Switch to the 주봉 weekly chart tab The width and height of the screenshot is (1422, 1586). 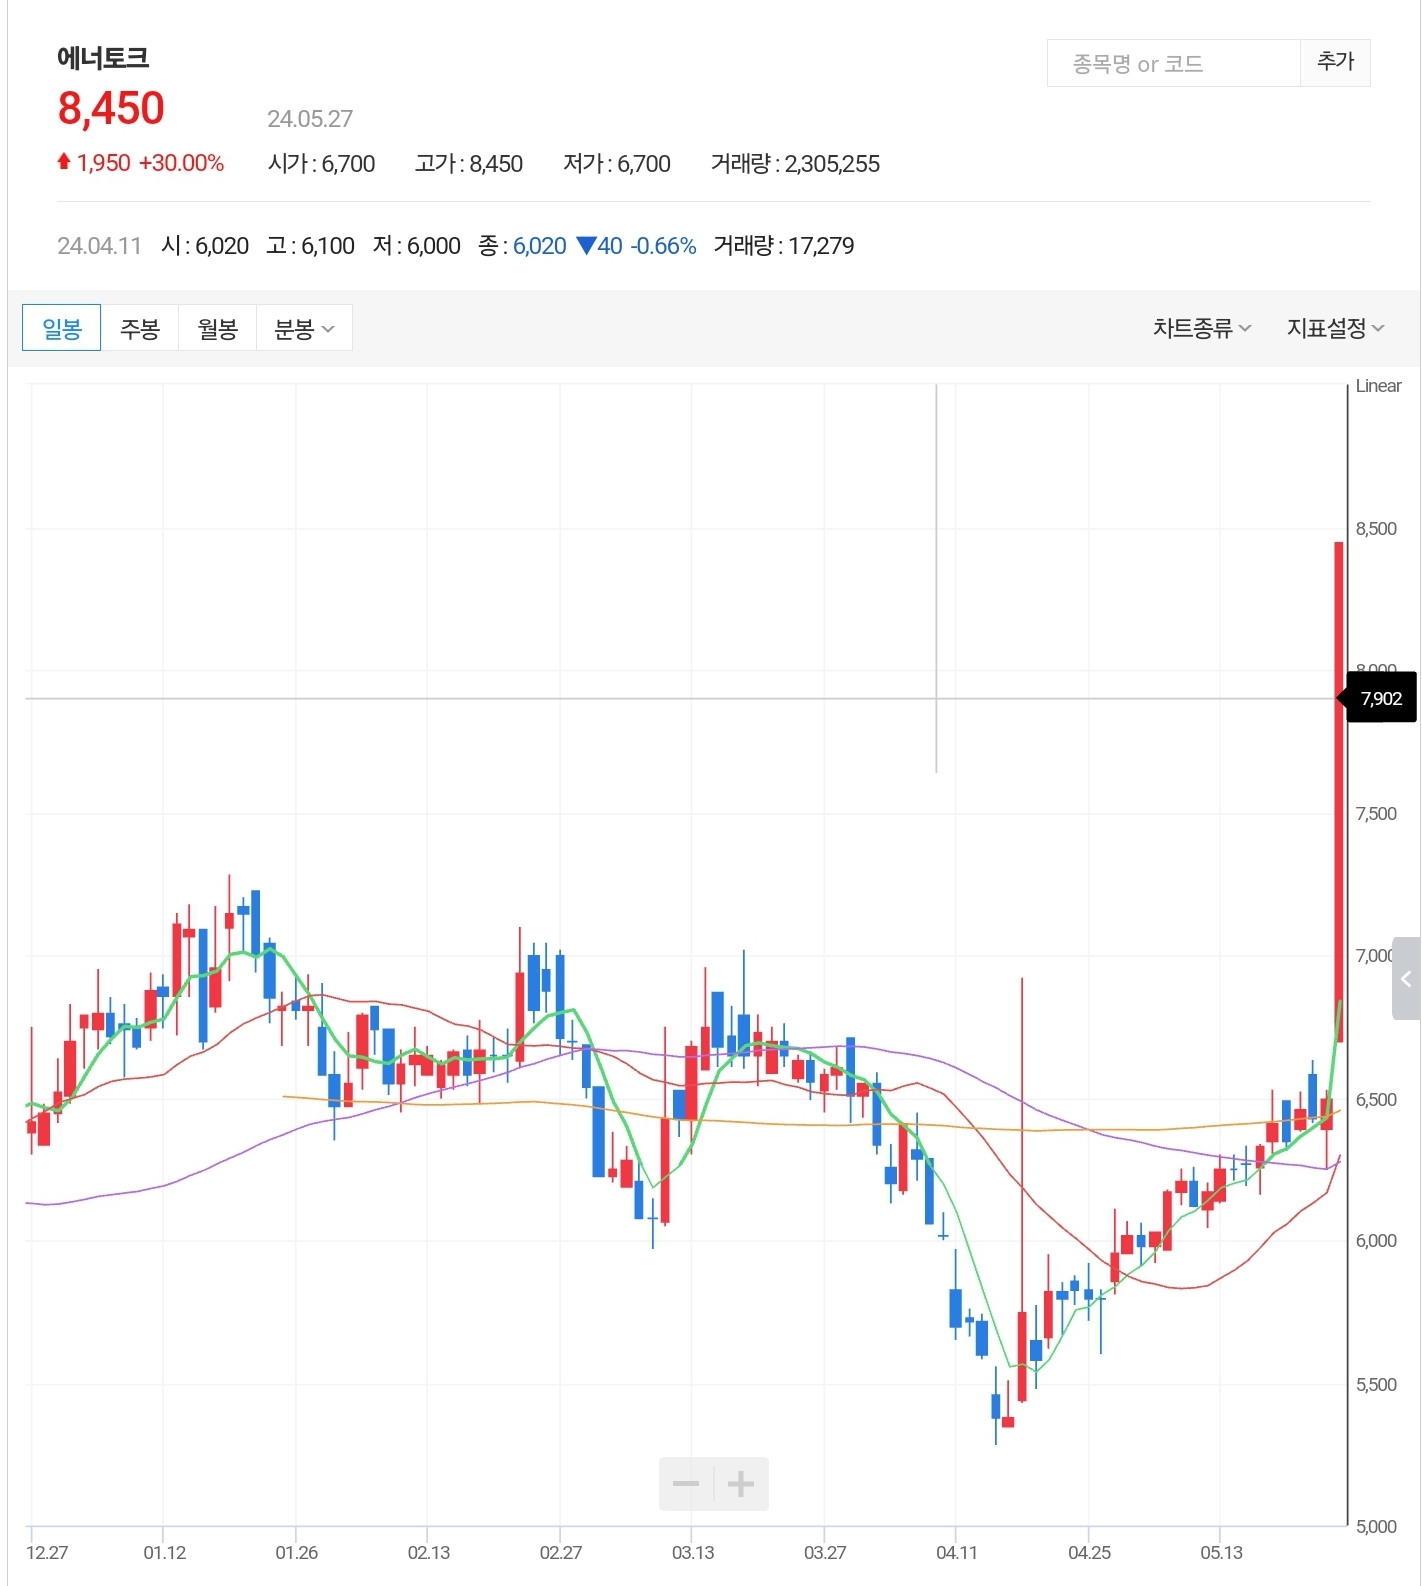[x=140, y=328]
